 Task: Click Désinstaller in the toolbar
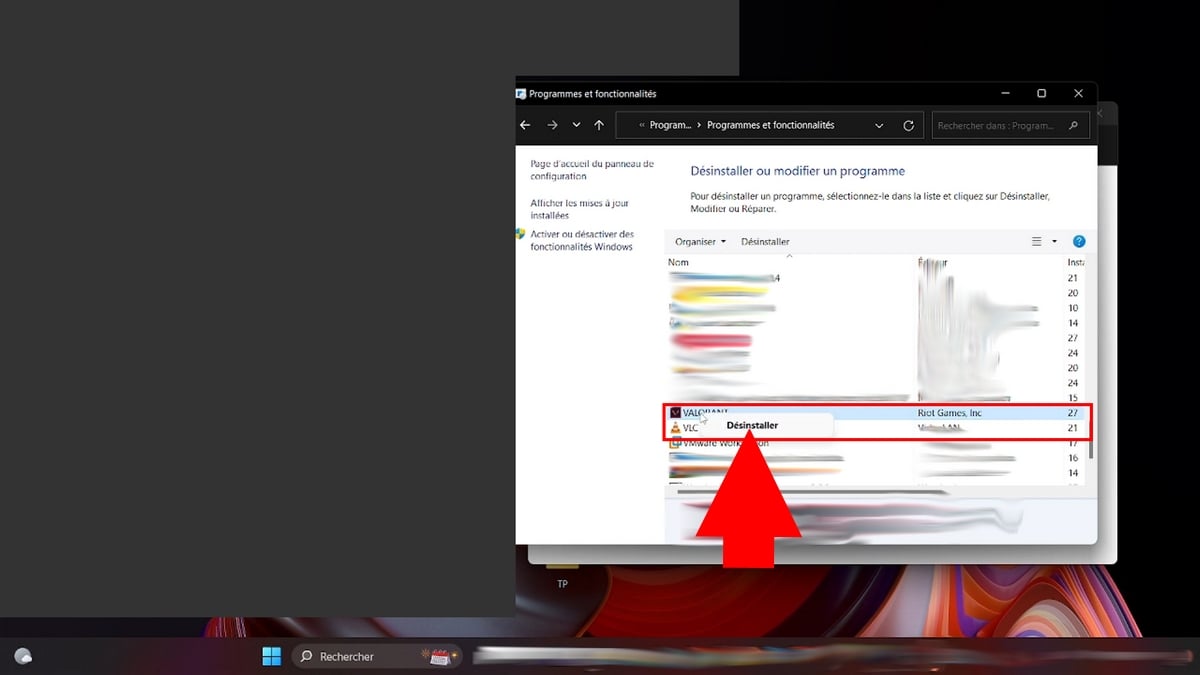(765, 242)
